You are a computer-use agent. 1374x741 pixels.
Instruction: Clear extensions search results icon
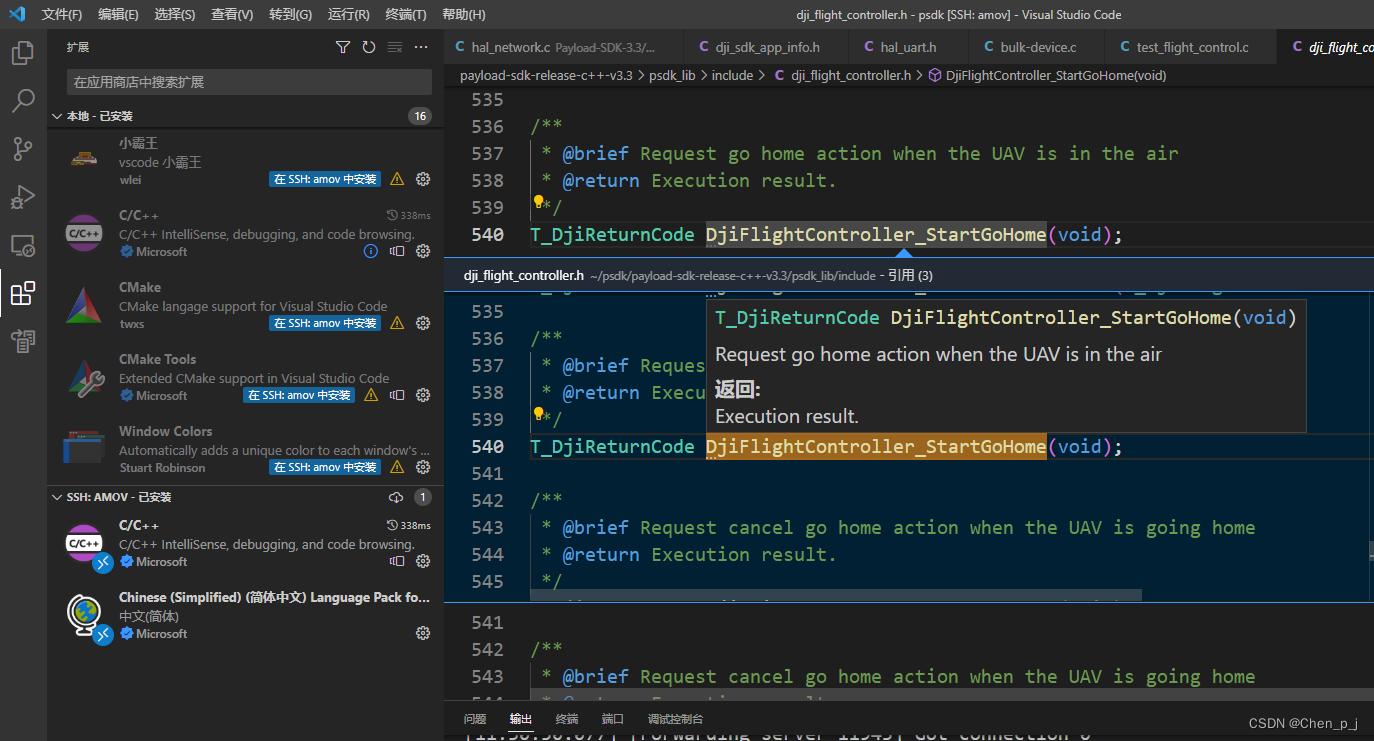coord(395,47)
